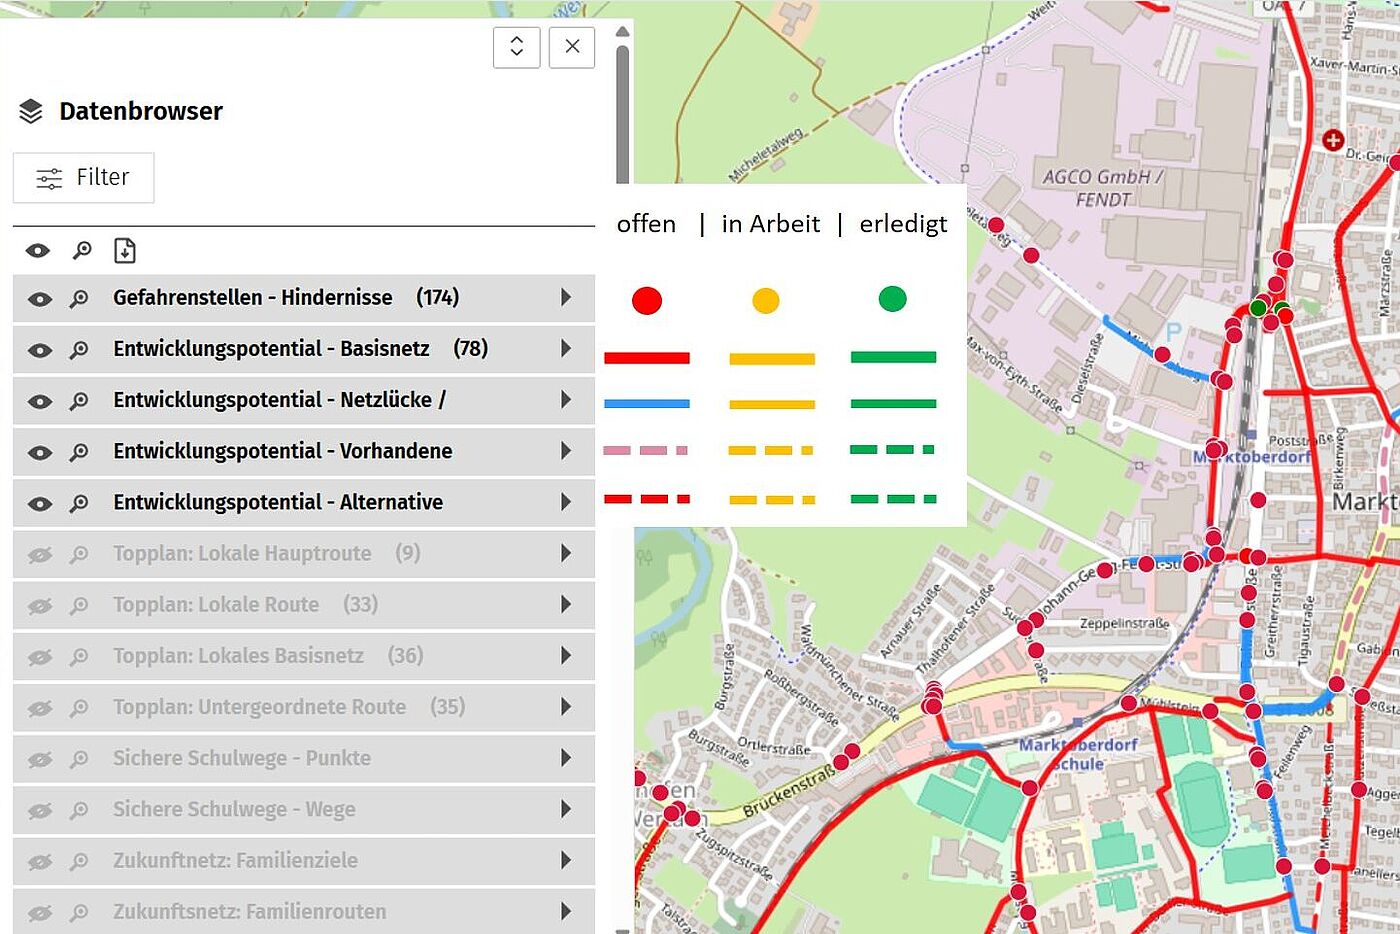Hide the Entwicklungspotential - Basisnetz layer

tap(40, 350)
